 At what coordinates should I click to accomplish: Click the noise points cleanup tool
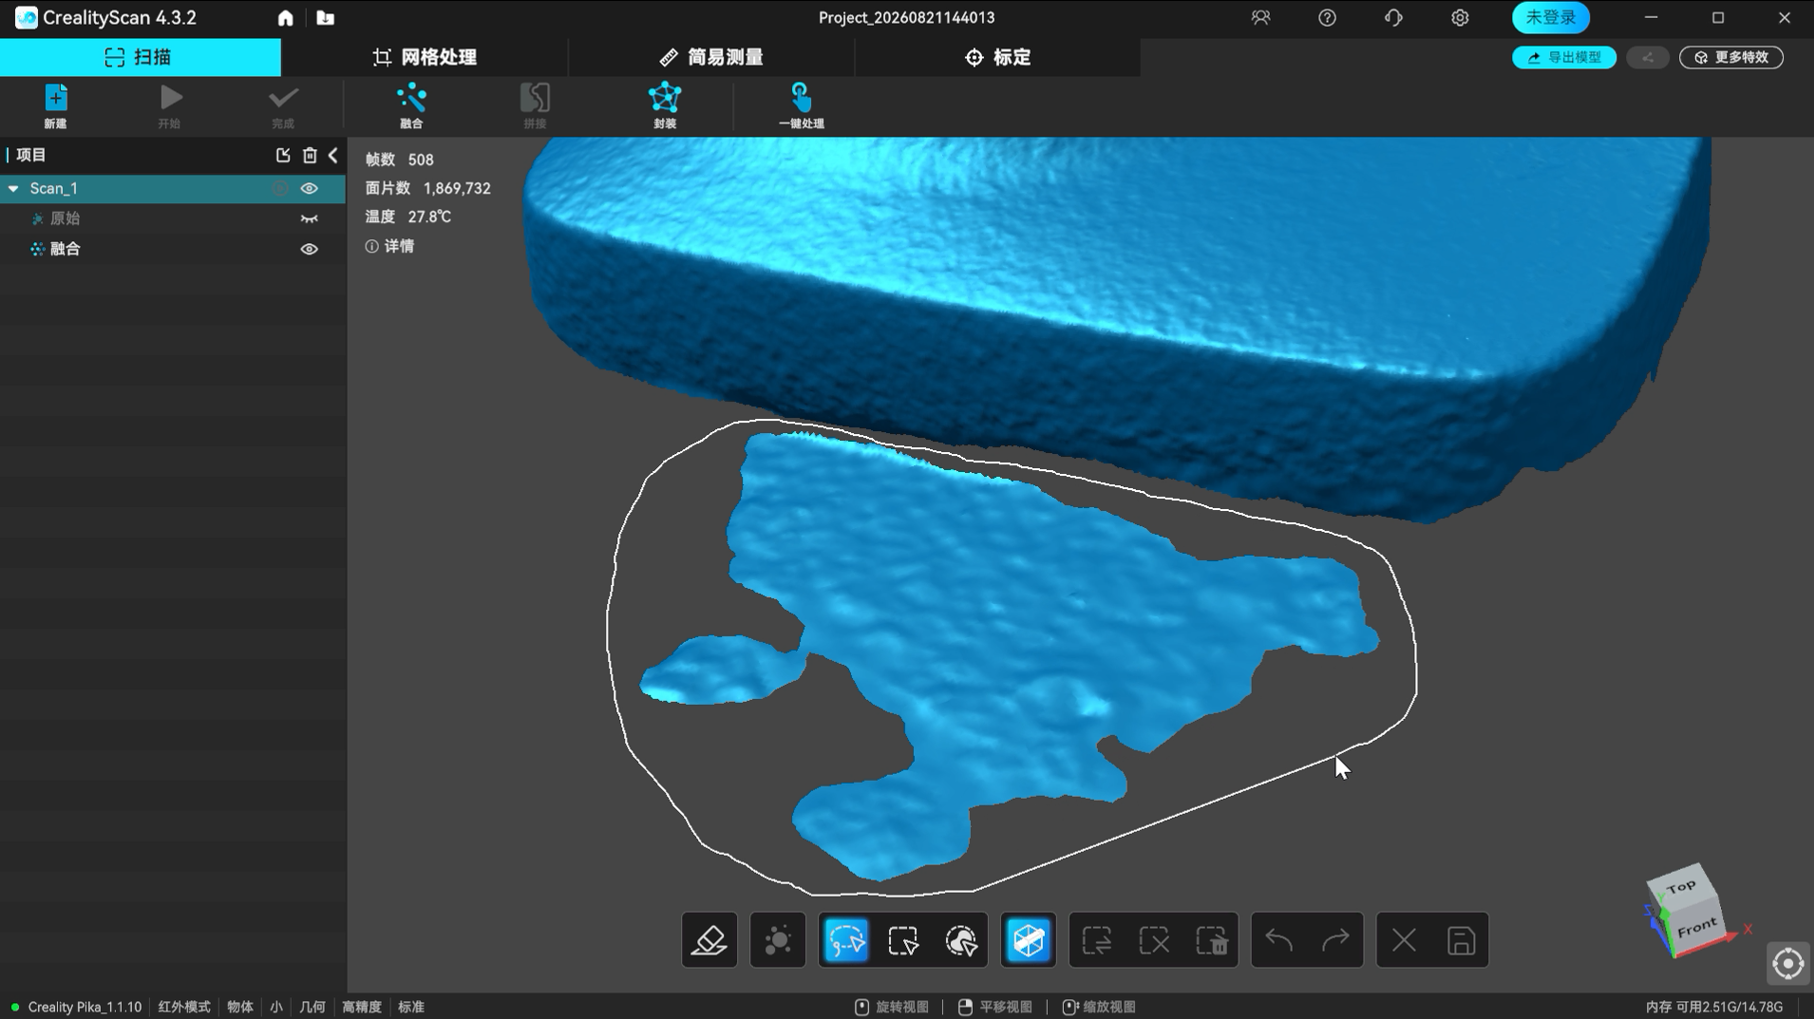[778, 940]
